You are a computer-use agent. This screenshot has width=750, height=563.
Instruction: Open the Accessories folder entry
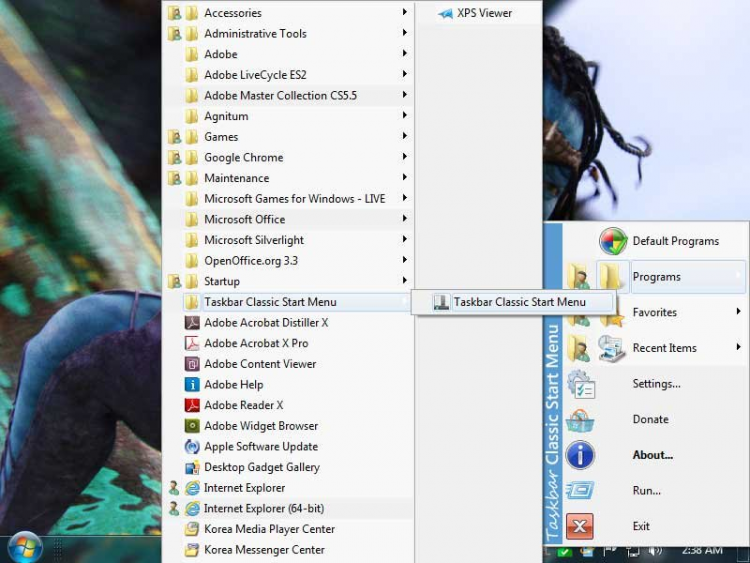[288, 13]
